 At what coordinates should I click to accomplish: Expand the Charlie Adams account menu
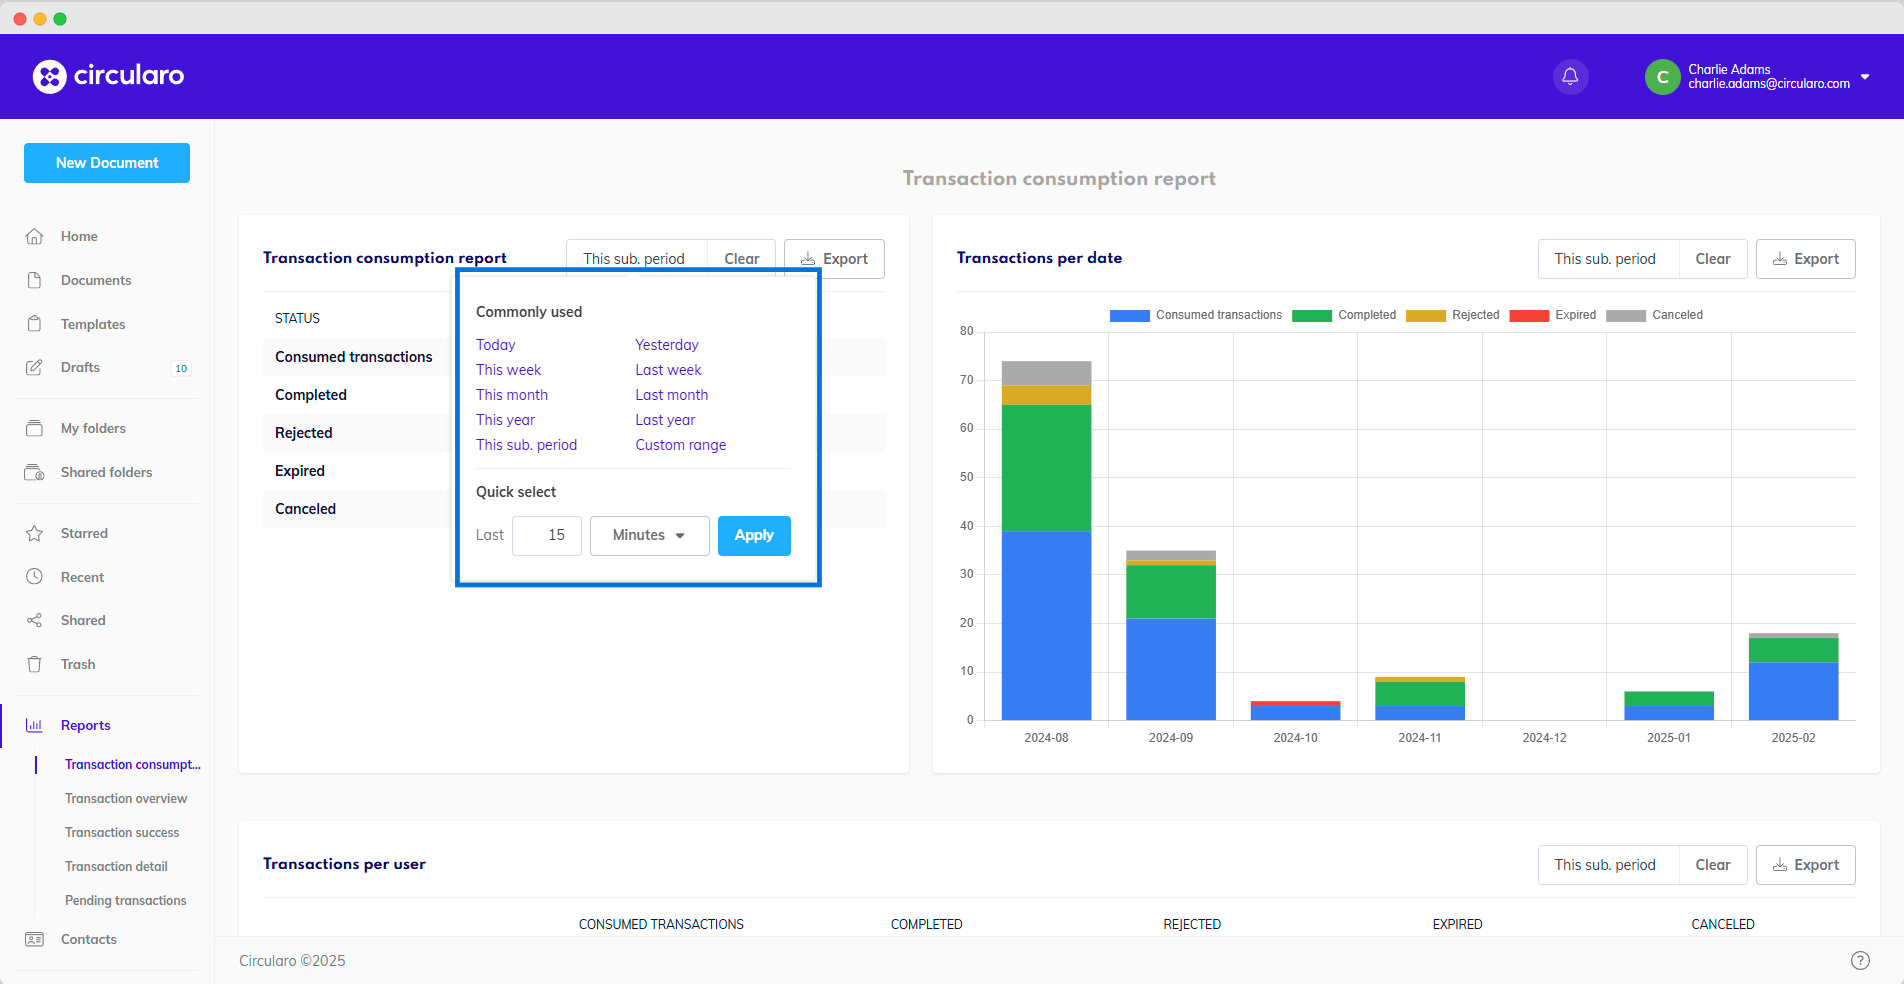tap(1864, 77)
